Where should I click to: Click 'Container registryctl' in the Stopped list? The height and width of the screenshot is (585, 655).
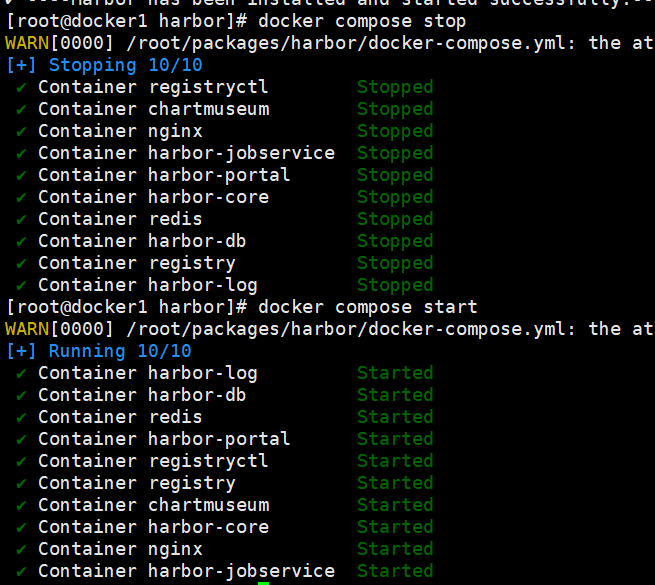click(x=153, y=87)
